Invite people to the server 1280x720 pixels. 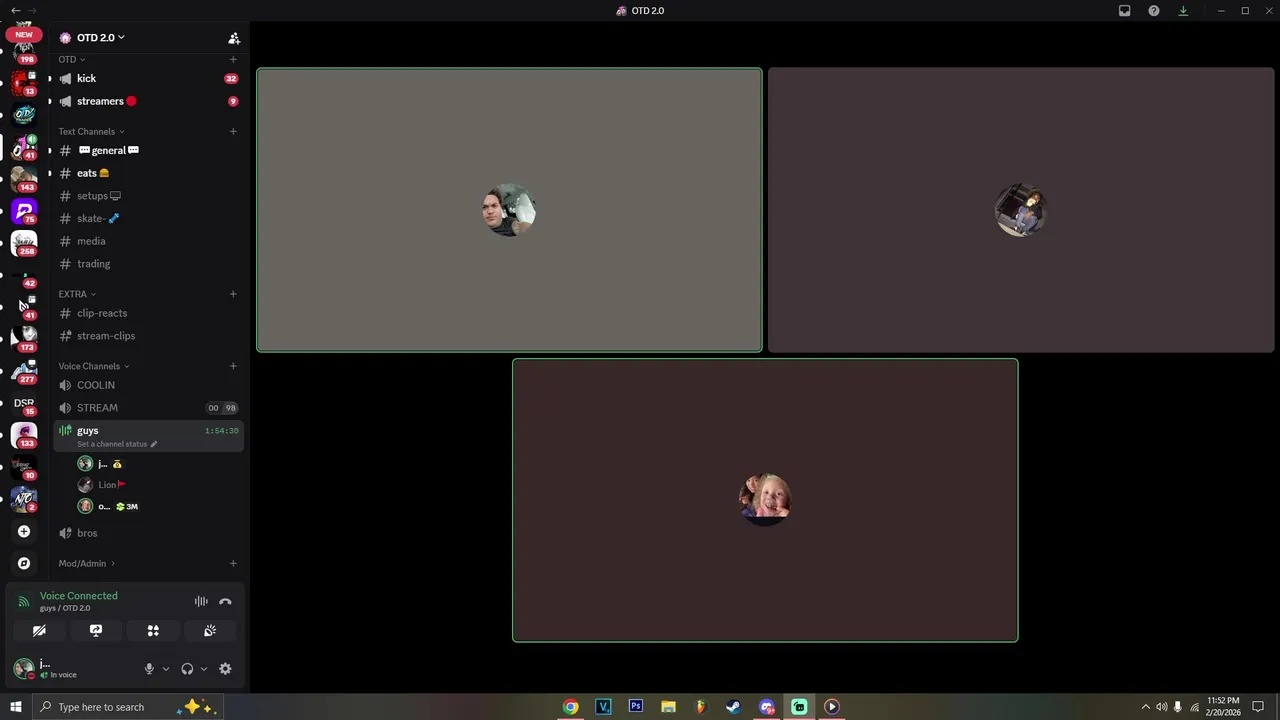click(234, 38)
